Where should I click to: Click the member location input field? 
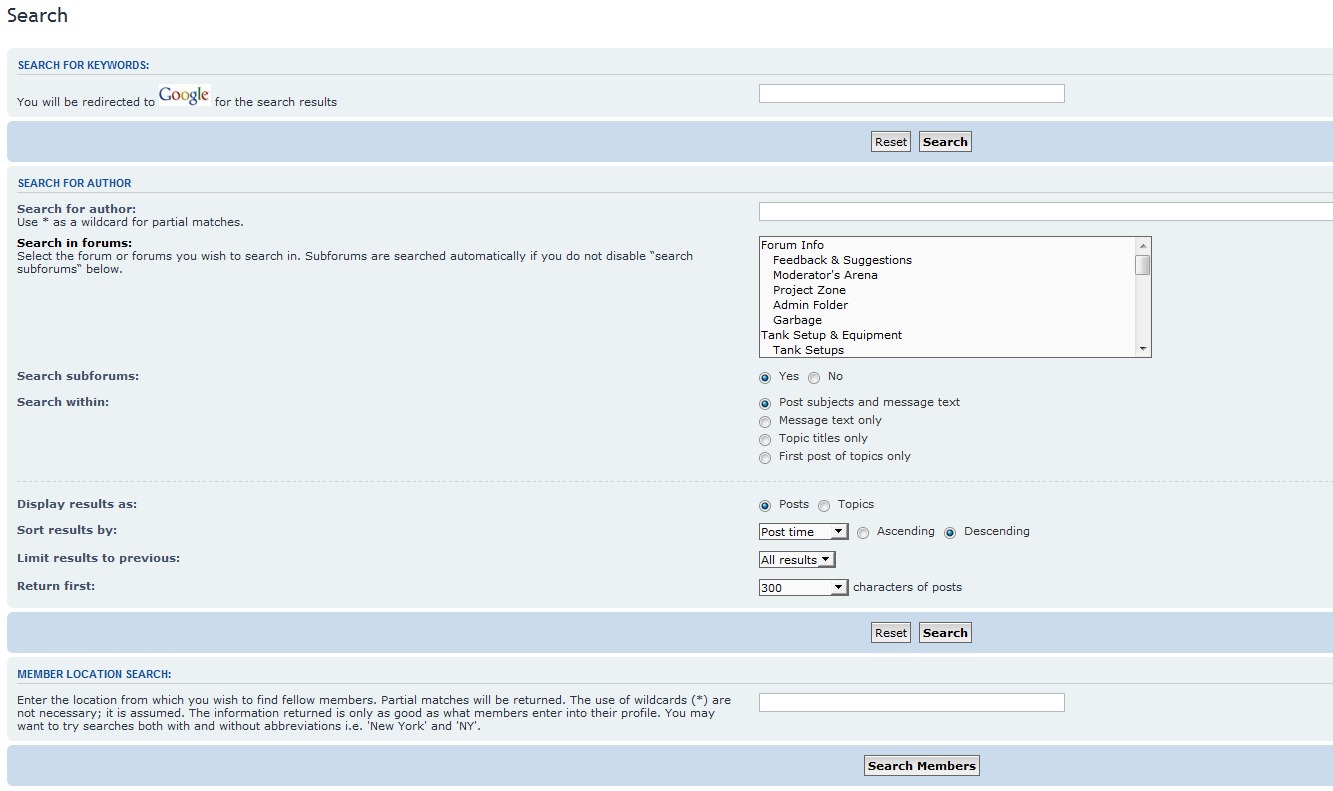tap(912, 702)
